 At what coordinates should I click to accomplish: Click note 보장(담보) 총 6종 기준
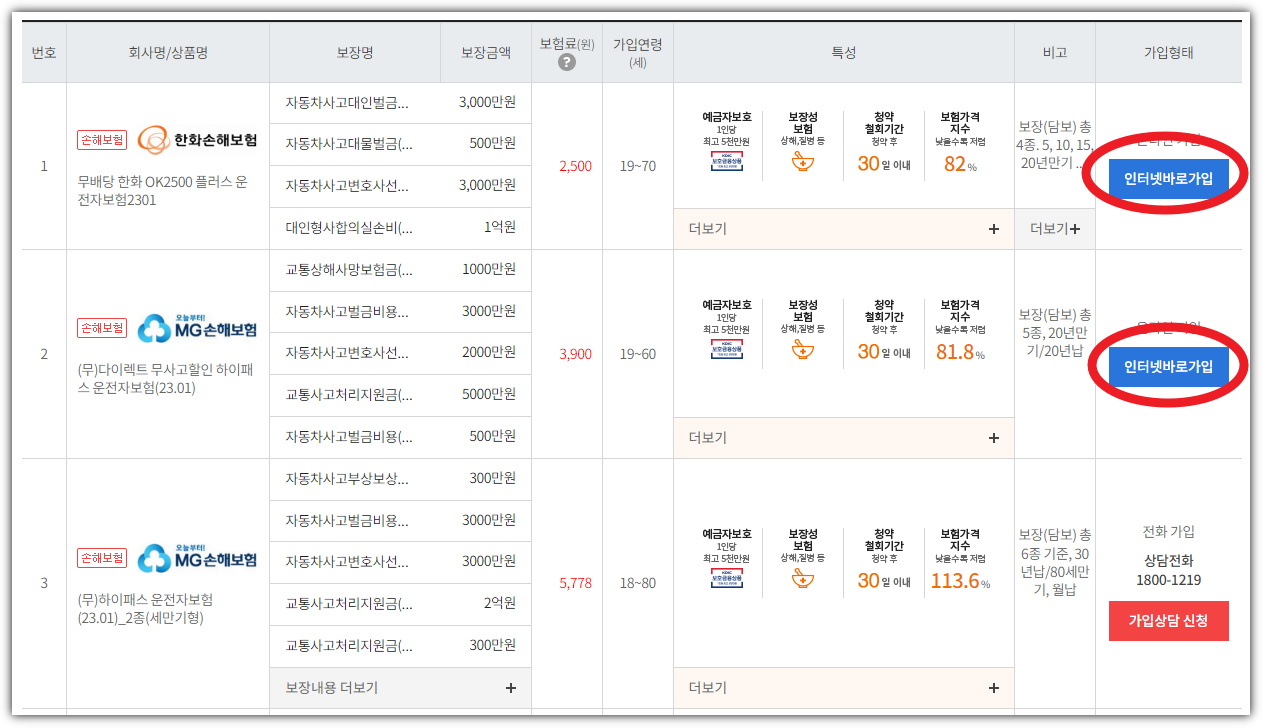1055,563
